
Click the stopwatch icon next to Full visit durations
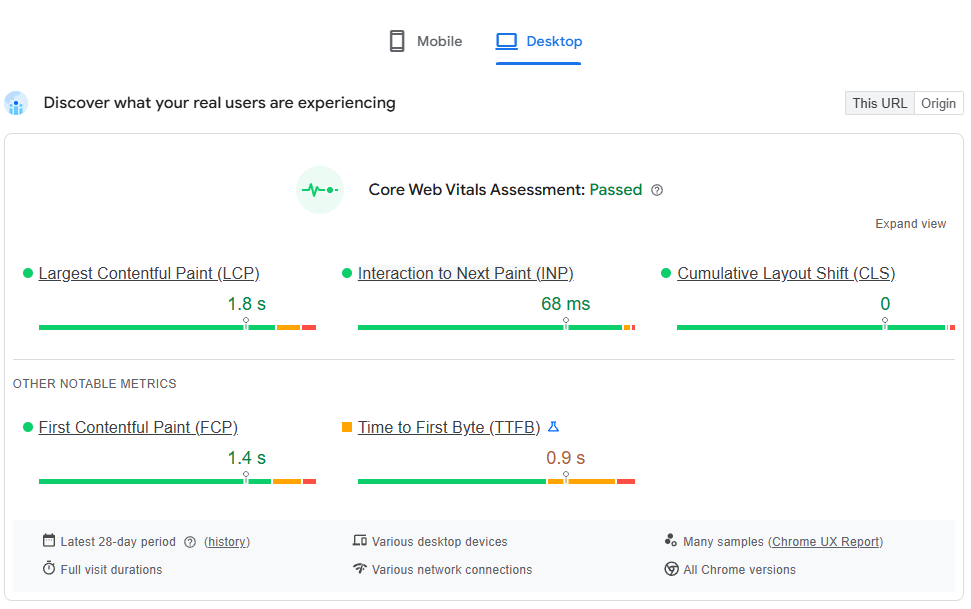click(47, 569)
